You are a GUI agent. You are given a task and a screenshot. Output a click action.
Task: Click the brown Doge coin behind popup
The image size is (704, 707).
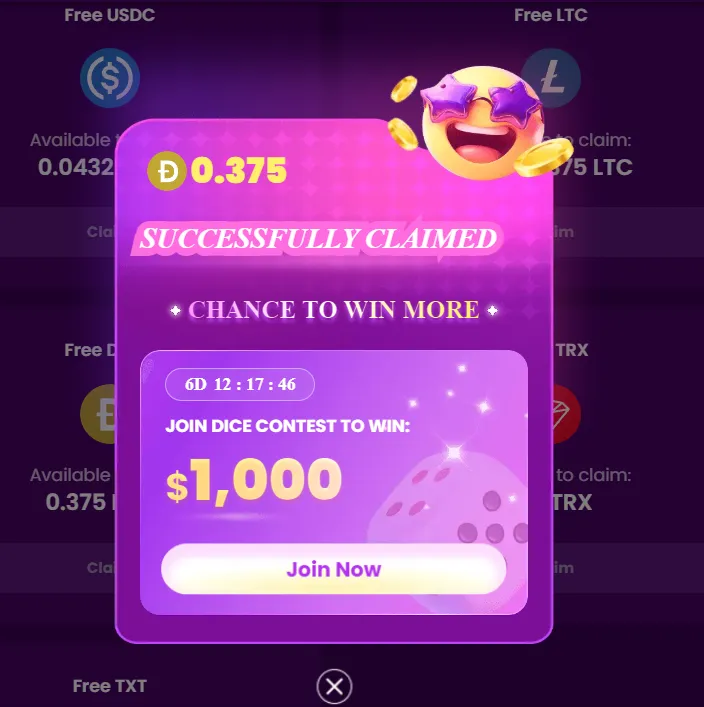98,414
